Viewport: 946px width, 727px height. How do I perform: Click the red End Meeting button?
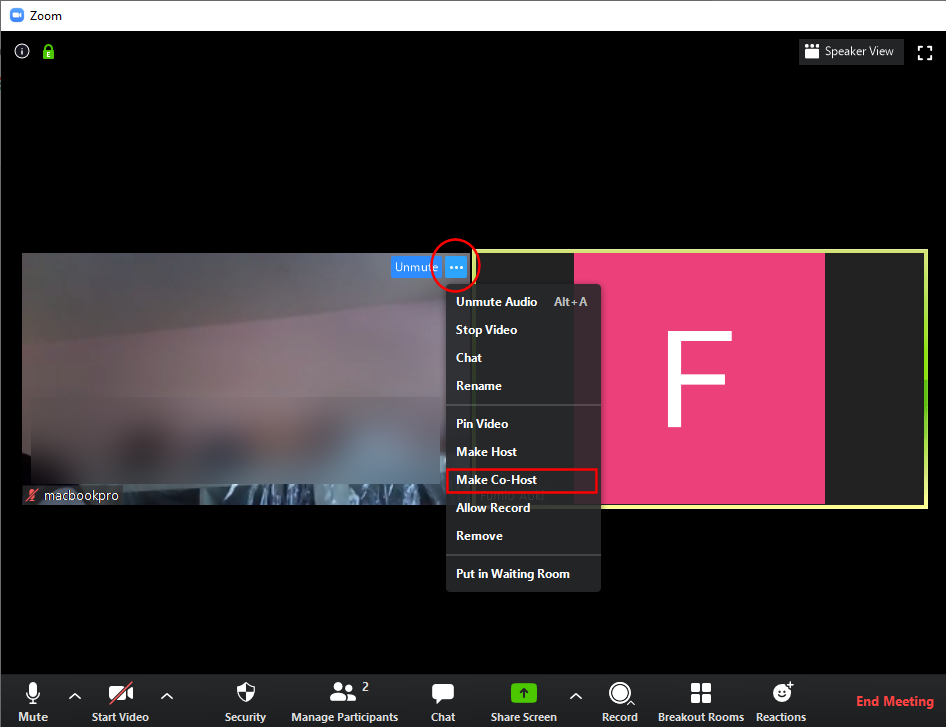click(894, 701)
